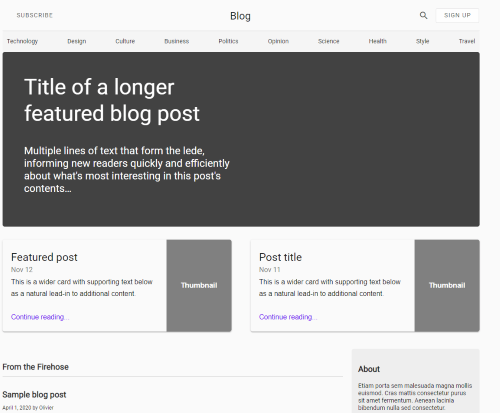Open the Sample blog post heading
Viewport: 500px width, 413px height.
(34, 395)
